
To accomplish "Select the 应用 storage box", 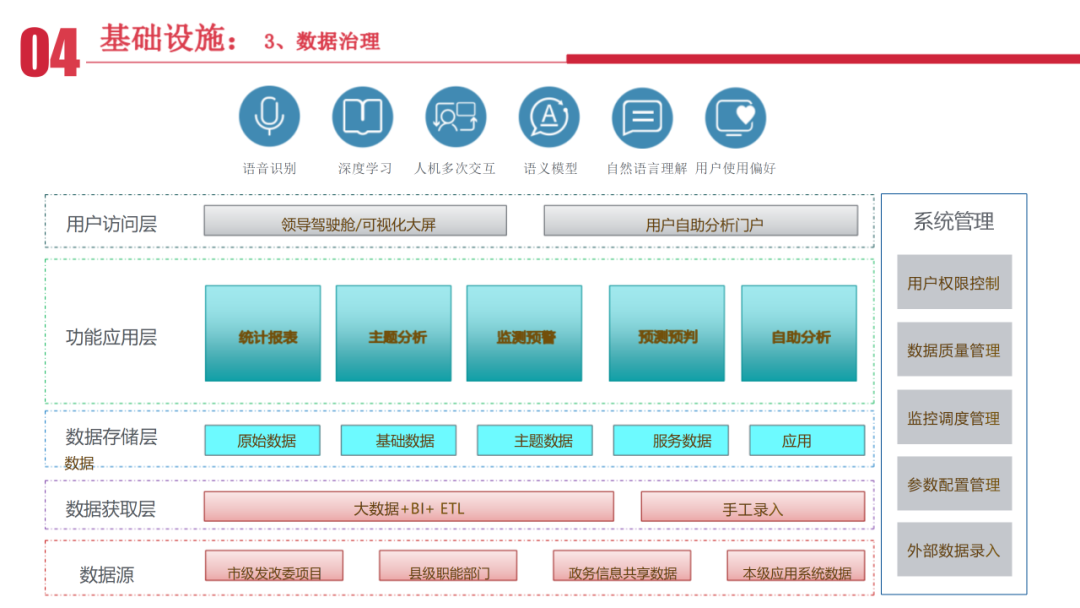I will coord(807,441).
